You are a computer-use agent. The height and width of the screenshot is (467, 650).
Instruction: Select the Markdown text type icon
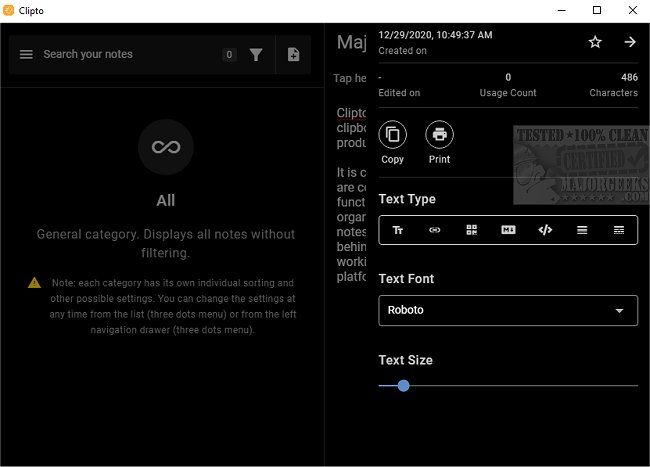[508, 230]
